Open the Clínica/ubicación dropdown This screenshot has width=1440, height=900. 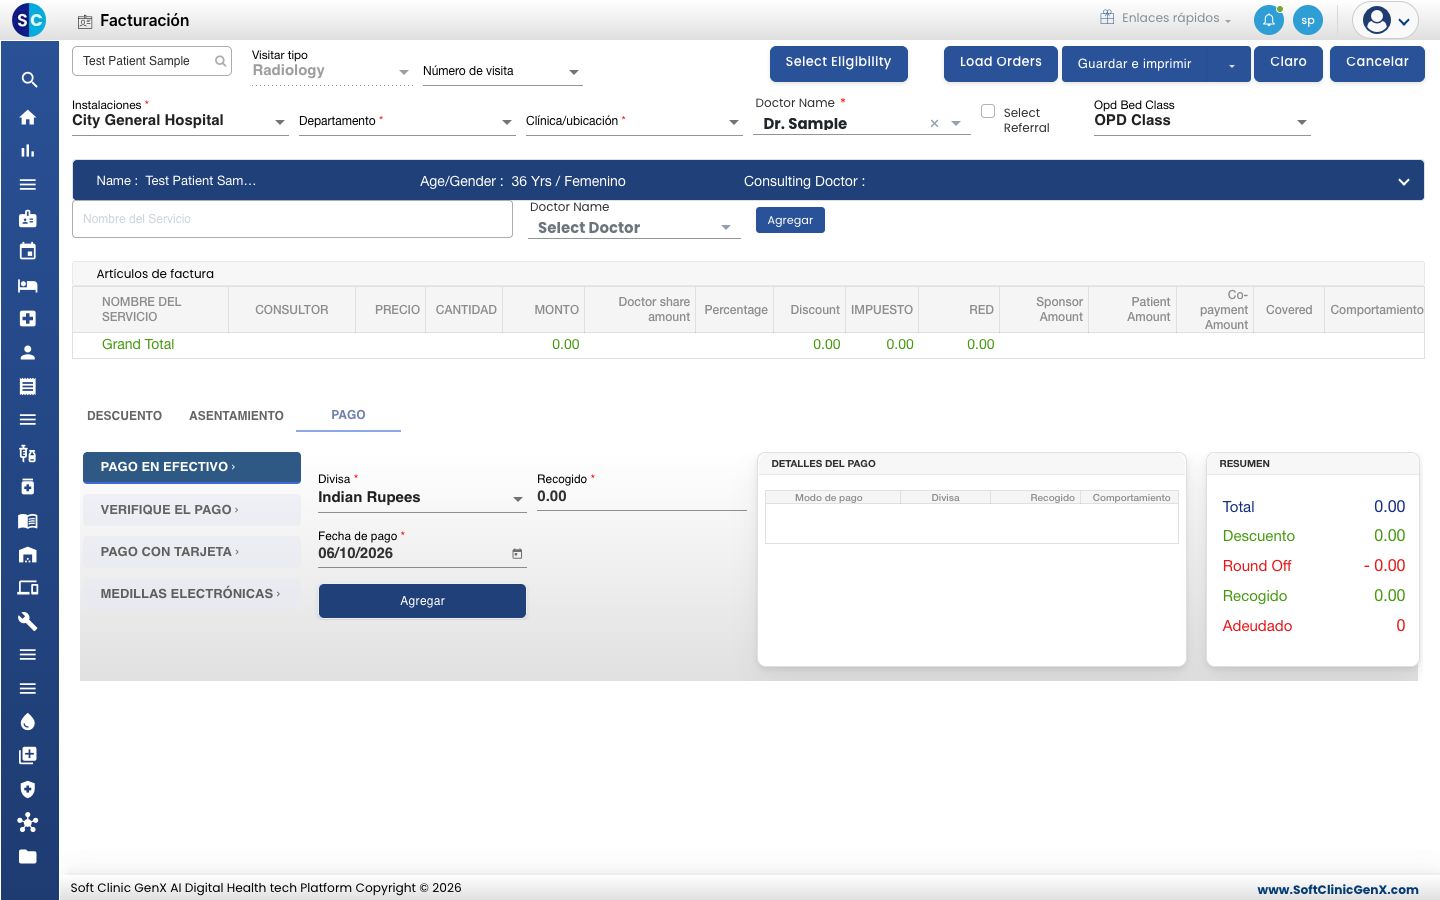click(633, 122)
